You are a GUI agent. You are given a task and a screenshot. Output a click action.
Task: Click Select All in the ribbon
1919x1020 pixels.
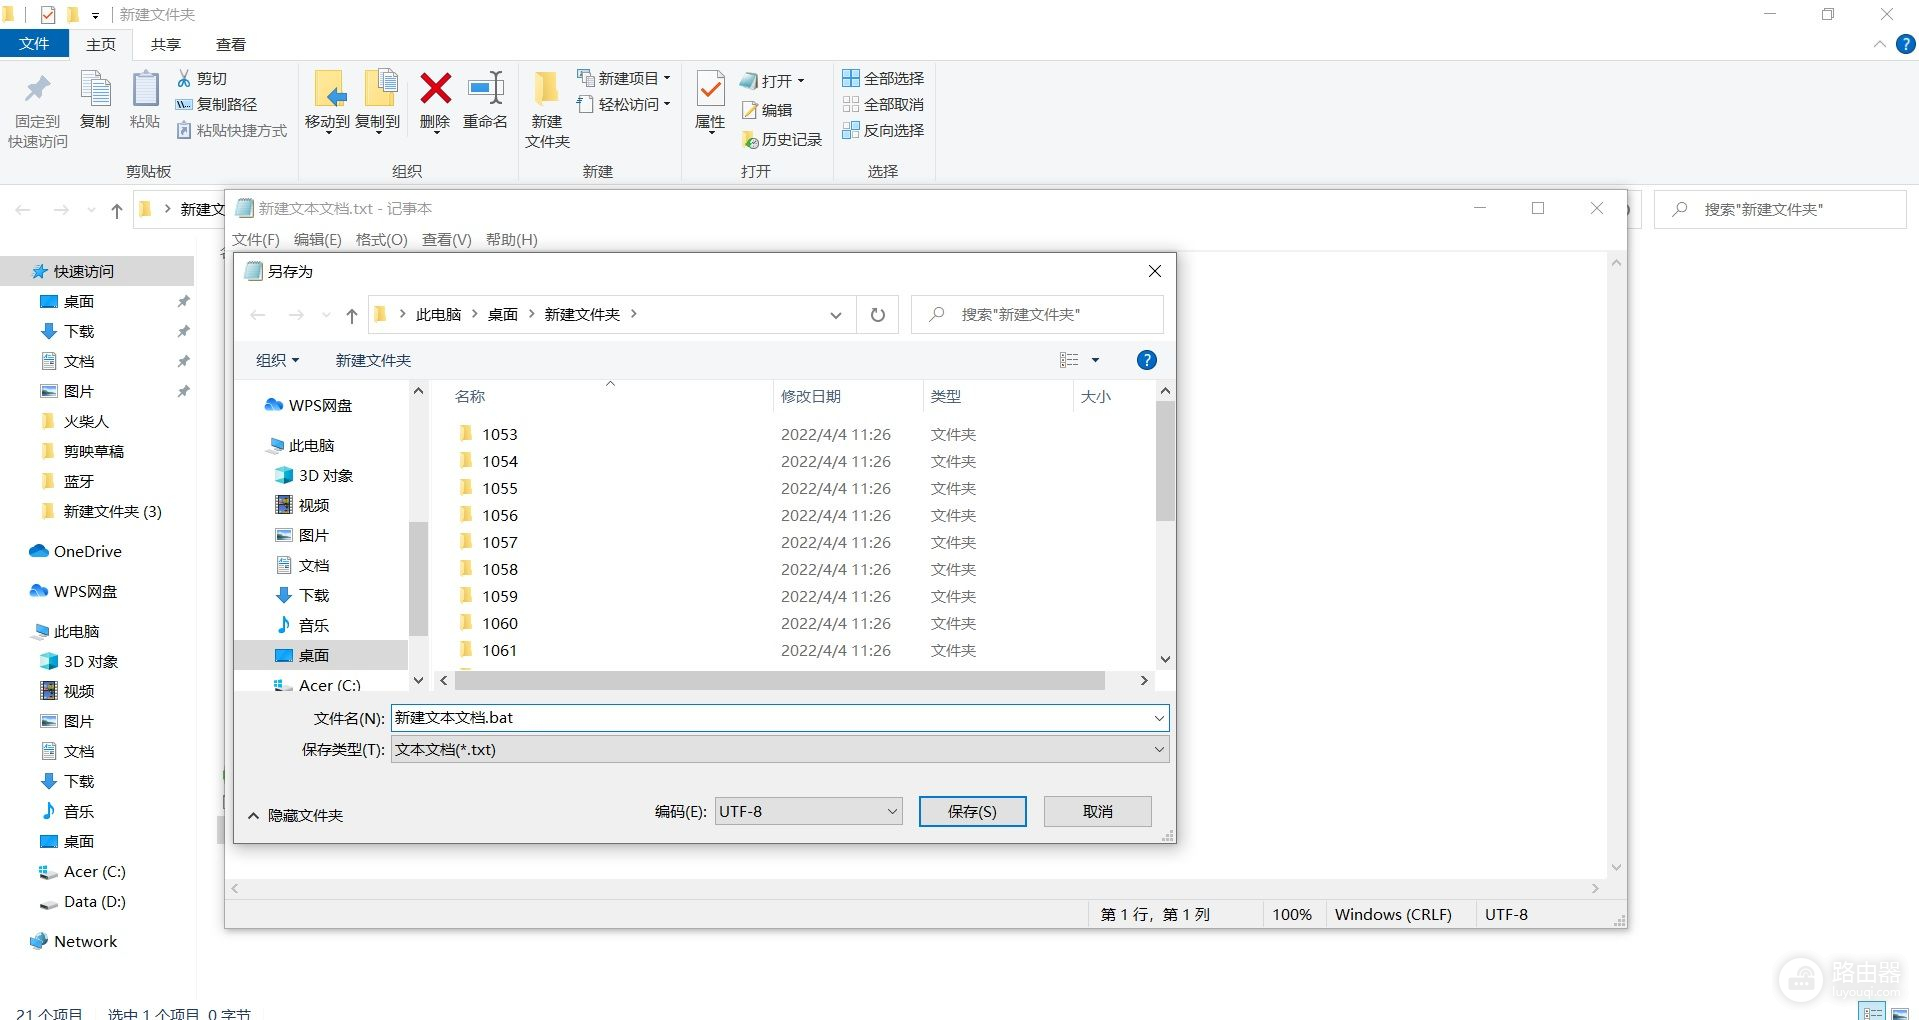(x=883, y=78)
